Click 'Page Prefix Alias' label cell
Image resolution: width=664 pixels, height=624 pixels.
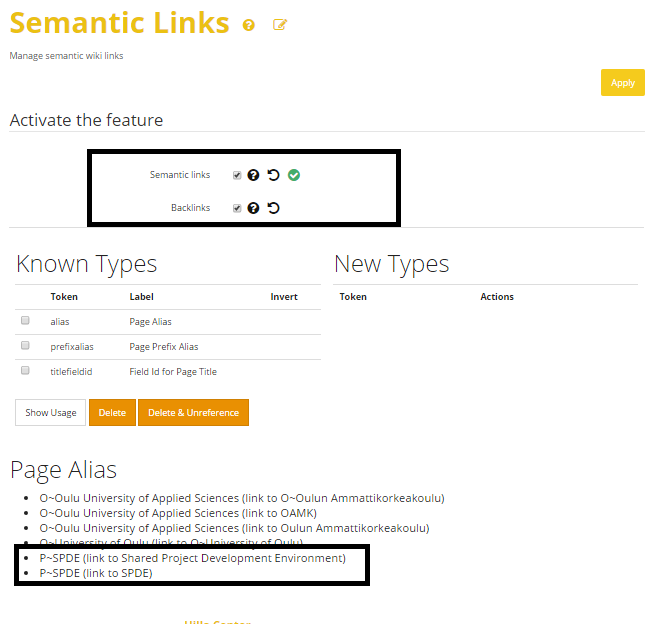pyautogui.click(x=163, y=347)
